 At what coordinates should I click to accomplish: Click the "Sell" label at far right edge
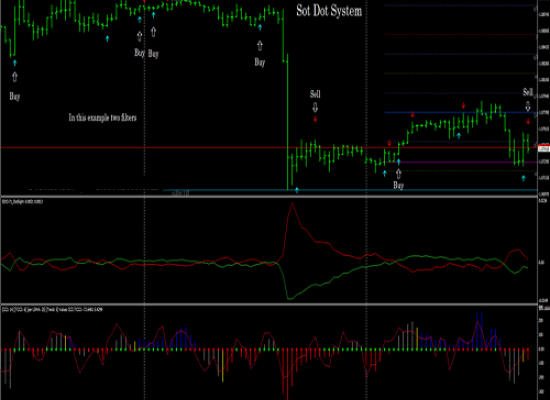pos(528,92)
